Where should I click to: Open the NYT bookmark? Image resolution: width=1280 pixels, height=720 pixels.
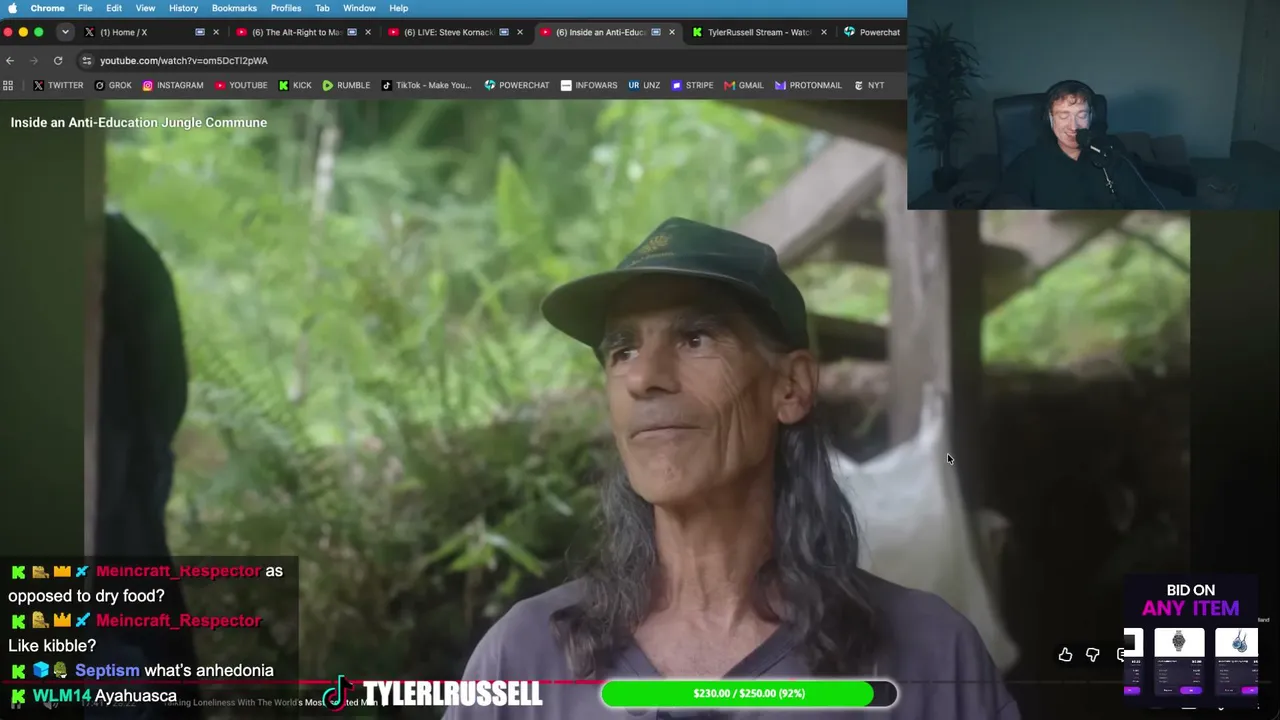[x=869, y=85]
